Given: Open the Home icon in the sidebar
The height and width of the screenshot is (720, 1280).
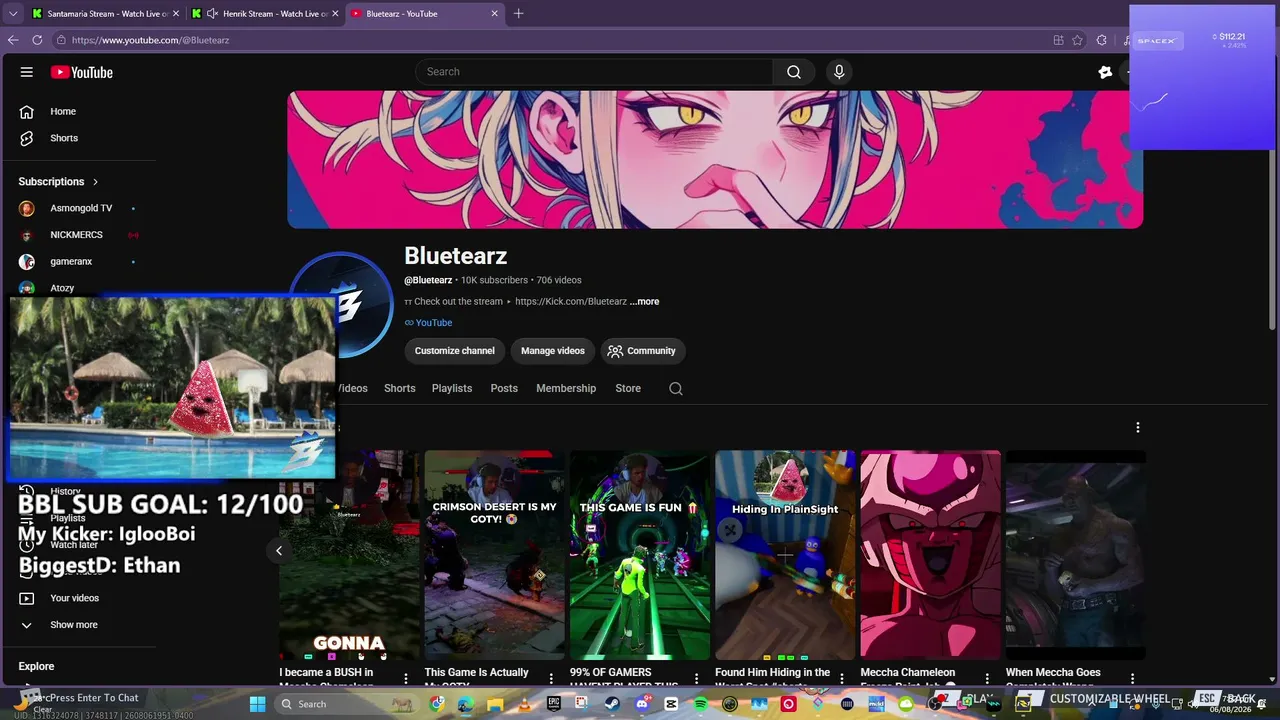Looking at the screenshot, I should click(27, 111).
